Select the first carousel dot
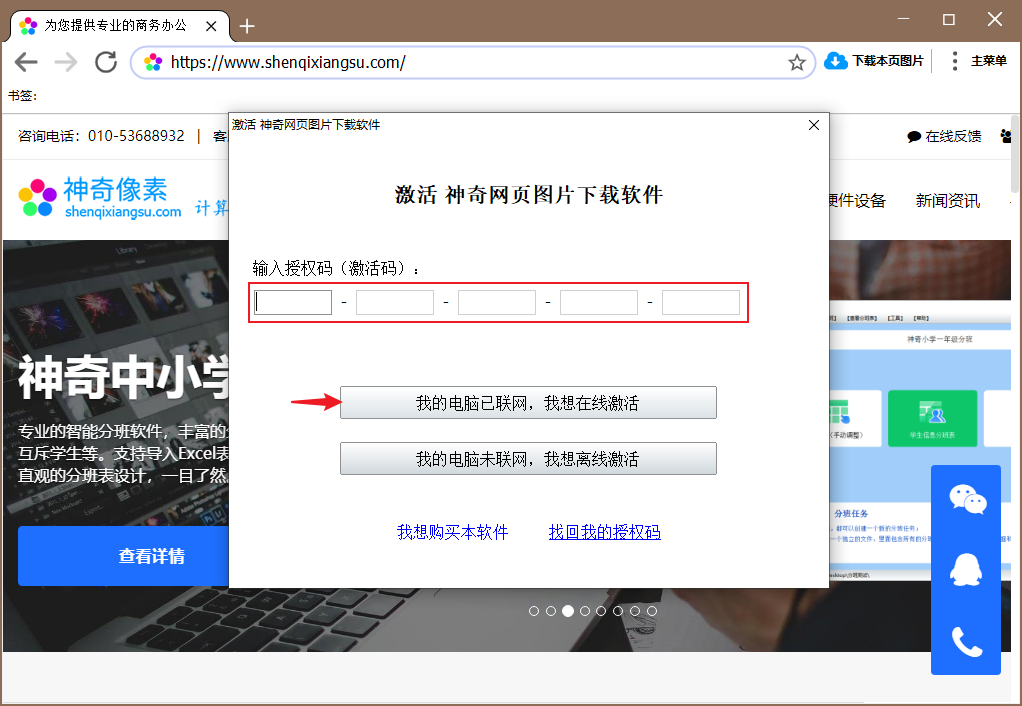Screen dimensions: 1022x706 [534, 611]
